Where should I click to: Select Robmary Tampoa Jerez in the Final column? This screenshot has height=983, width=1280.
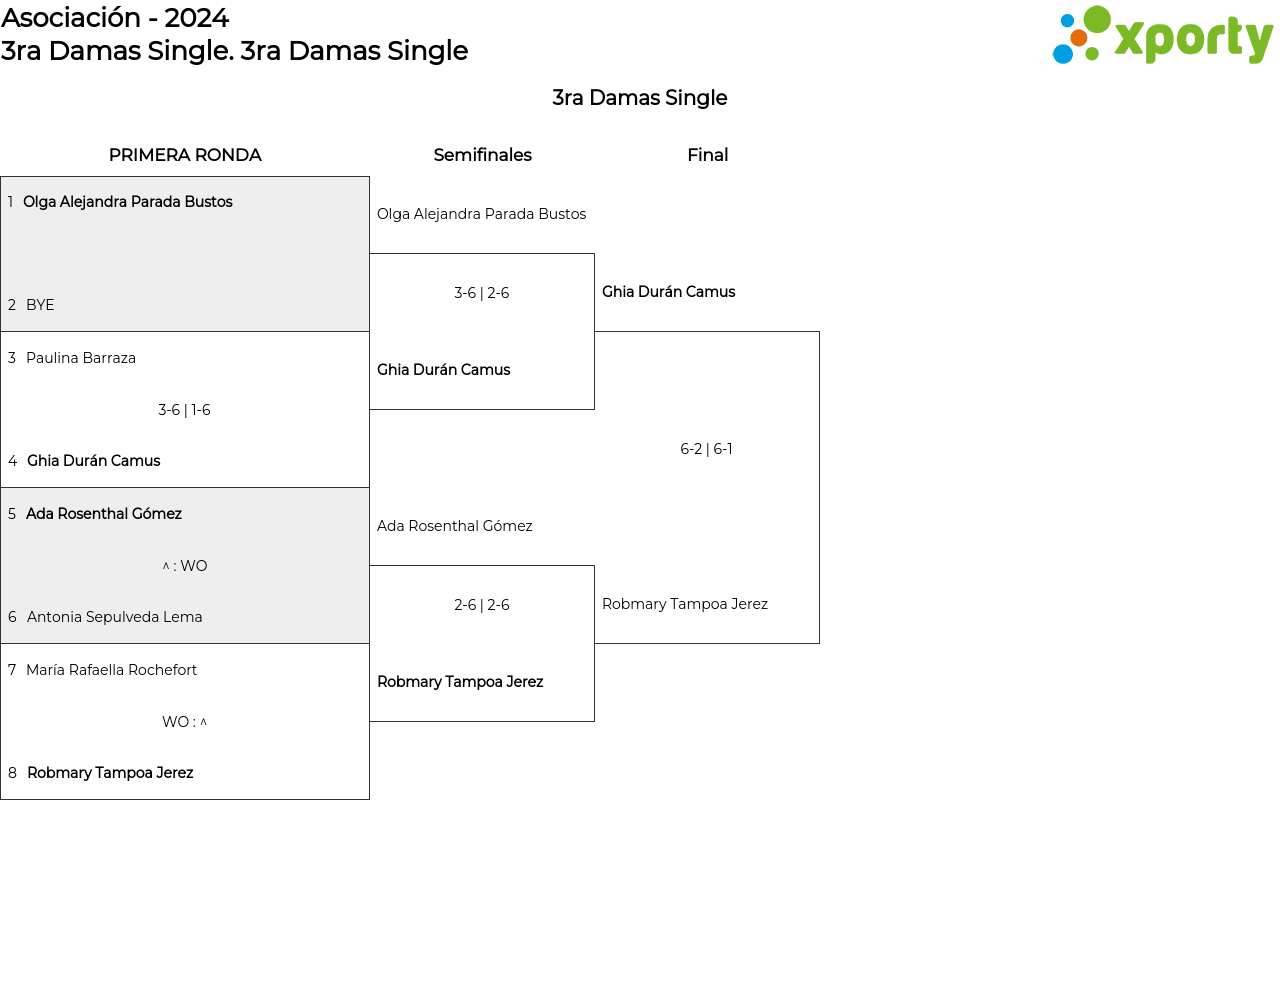[x=685, y=604]
